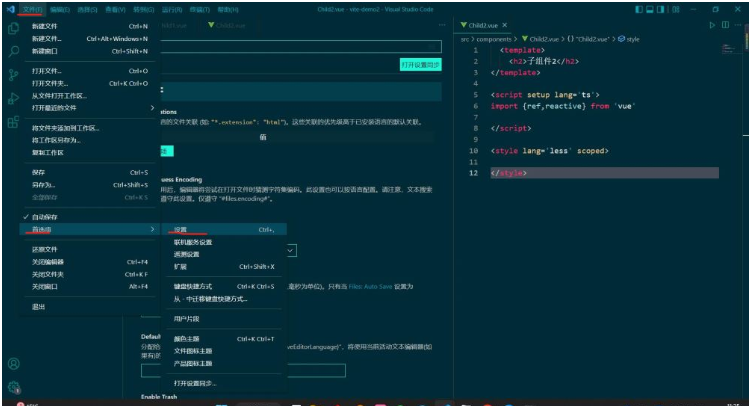755x406 pixels.
Task: Open the 运行(R) menu
Action: tap(172, 9)
